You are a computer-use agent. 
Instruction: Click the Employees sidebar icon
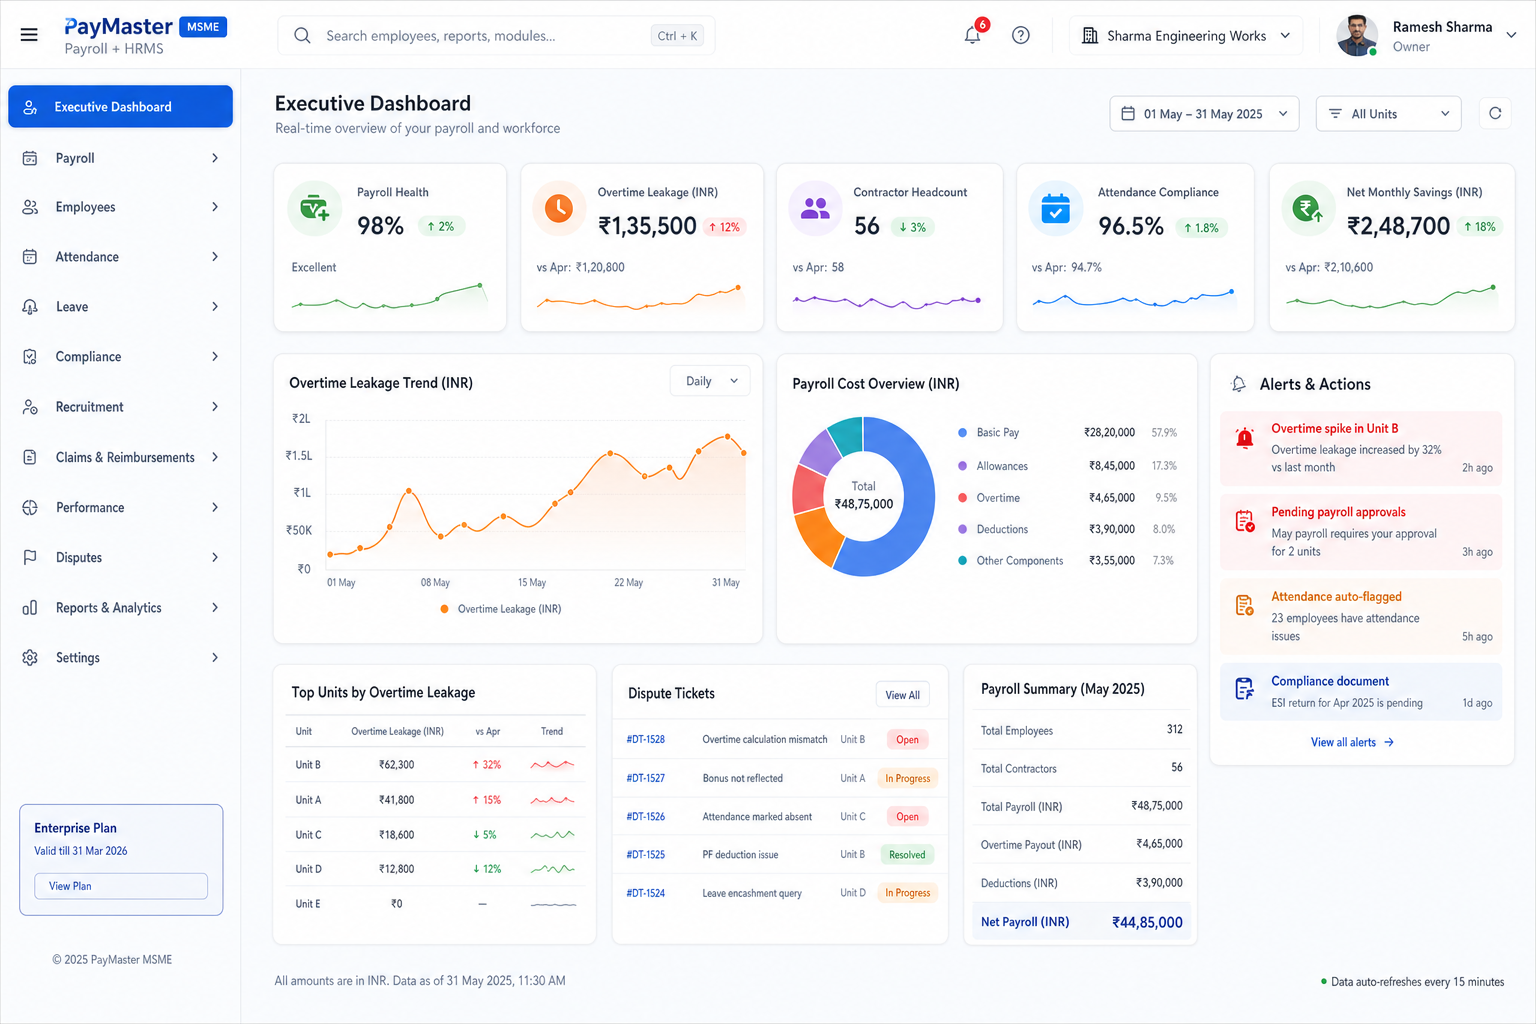point(30,207)
